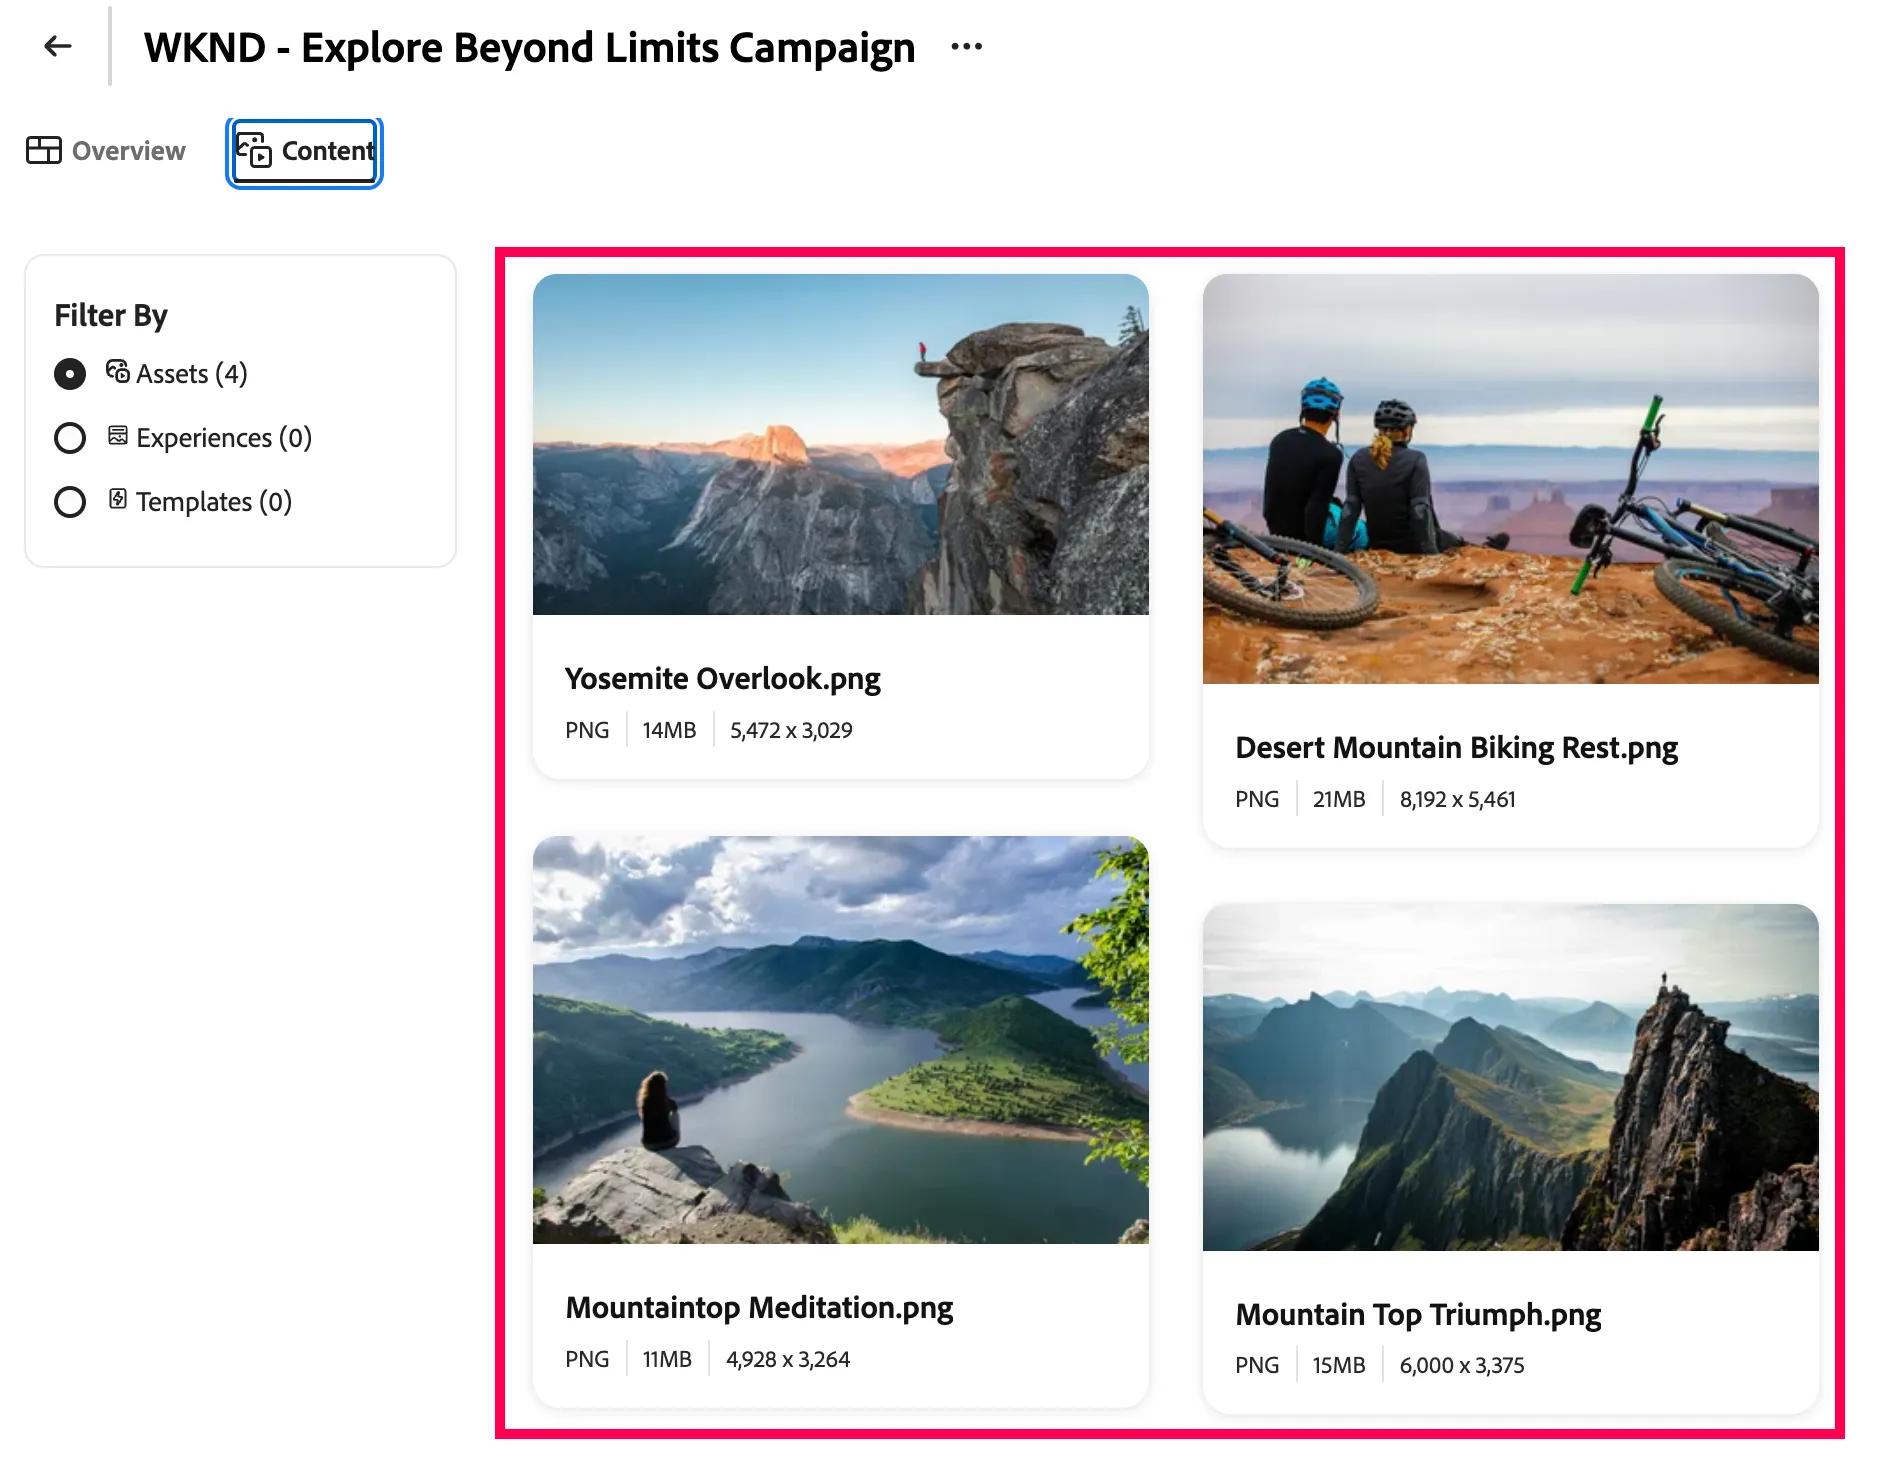Click the Yosemite Overlook.png file name

723,679
